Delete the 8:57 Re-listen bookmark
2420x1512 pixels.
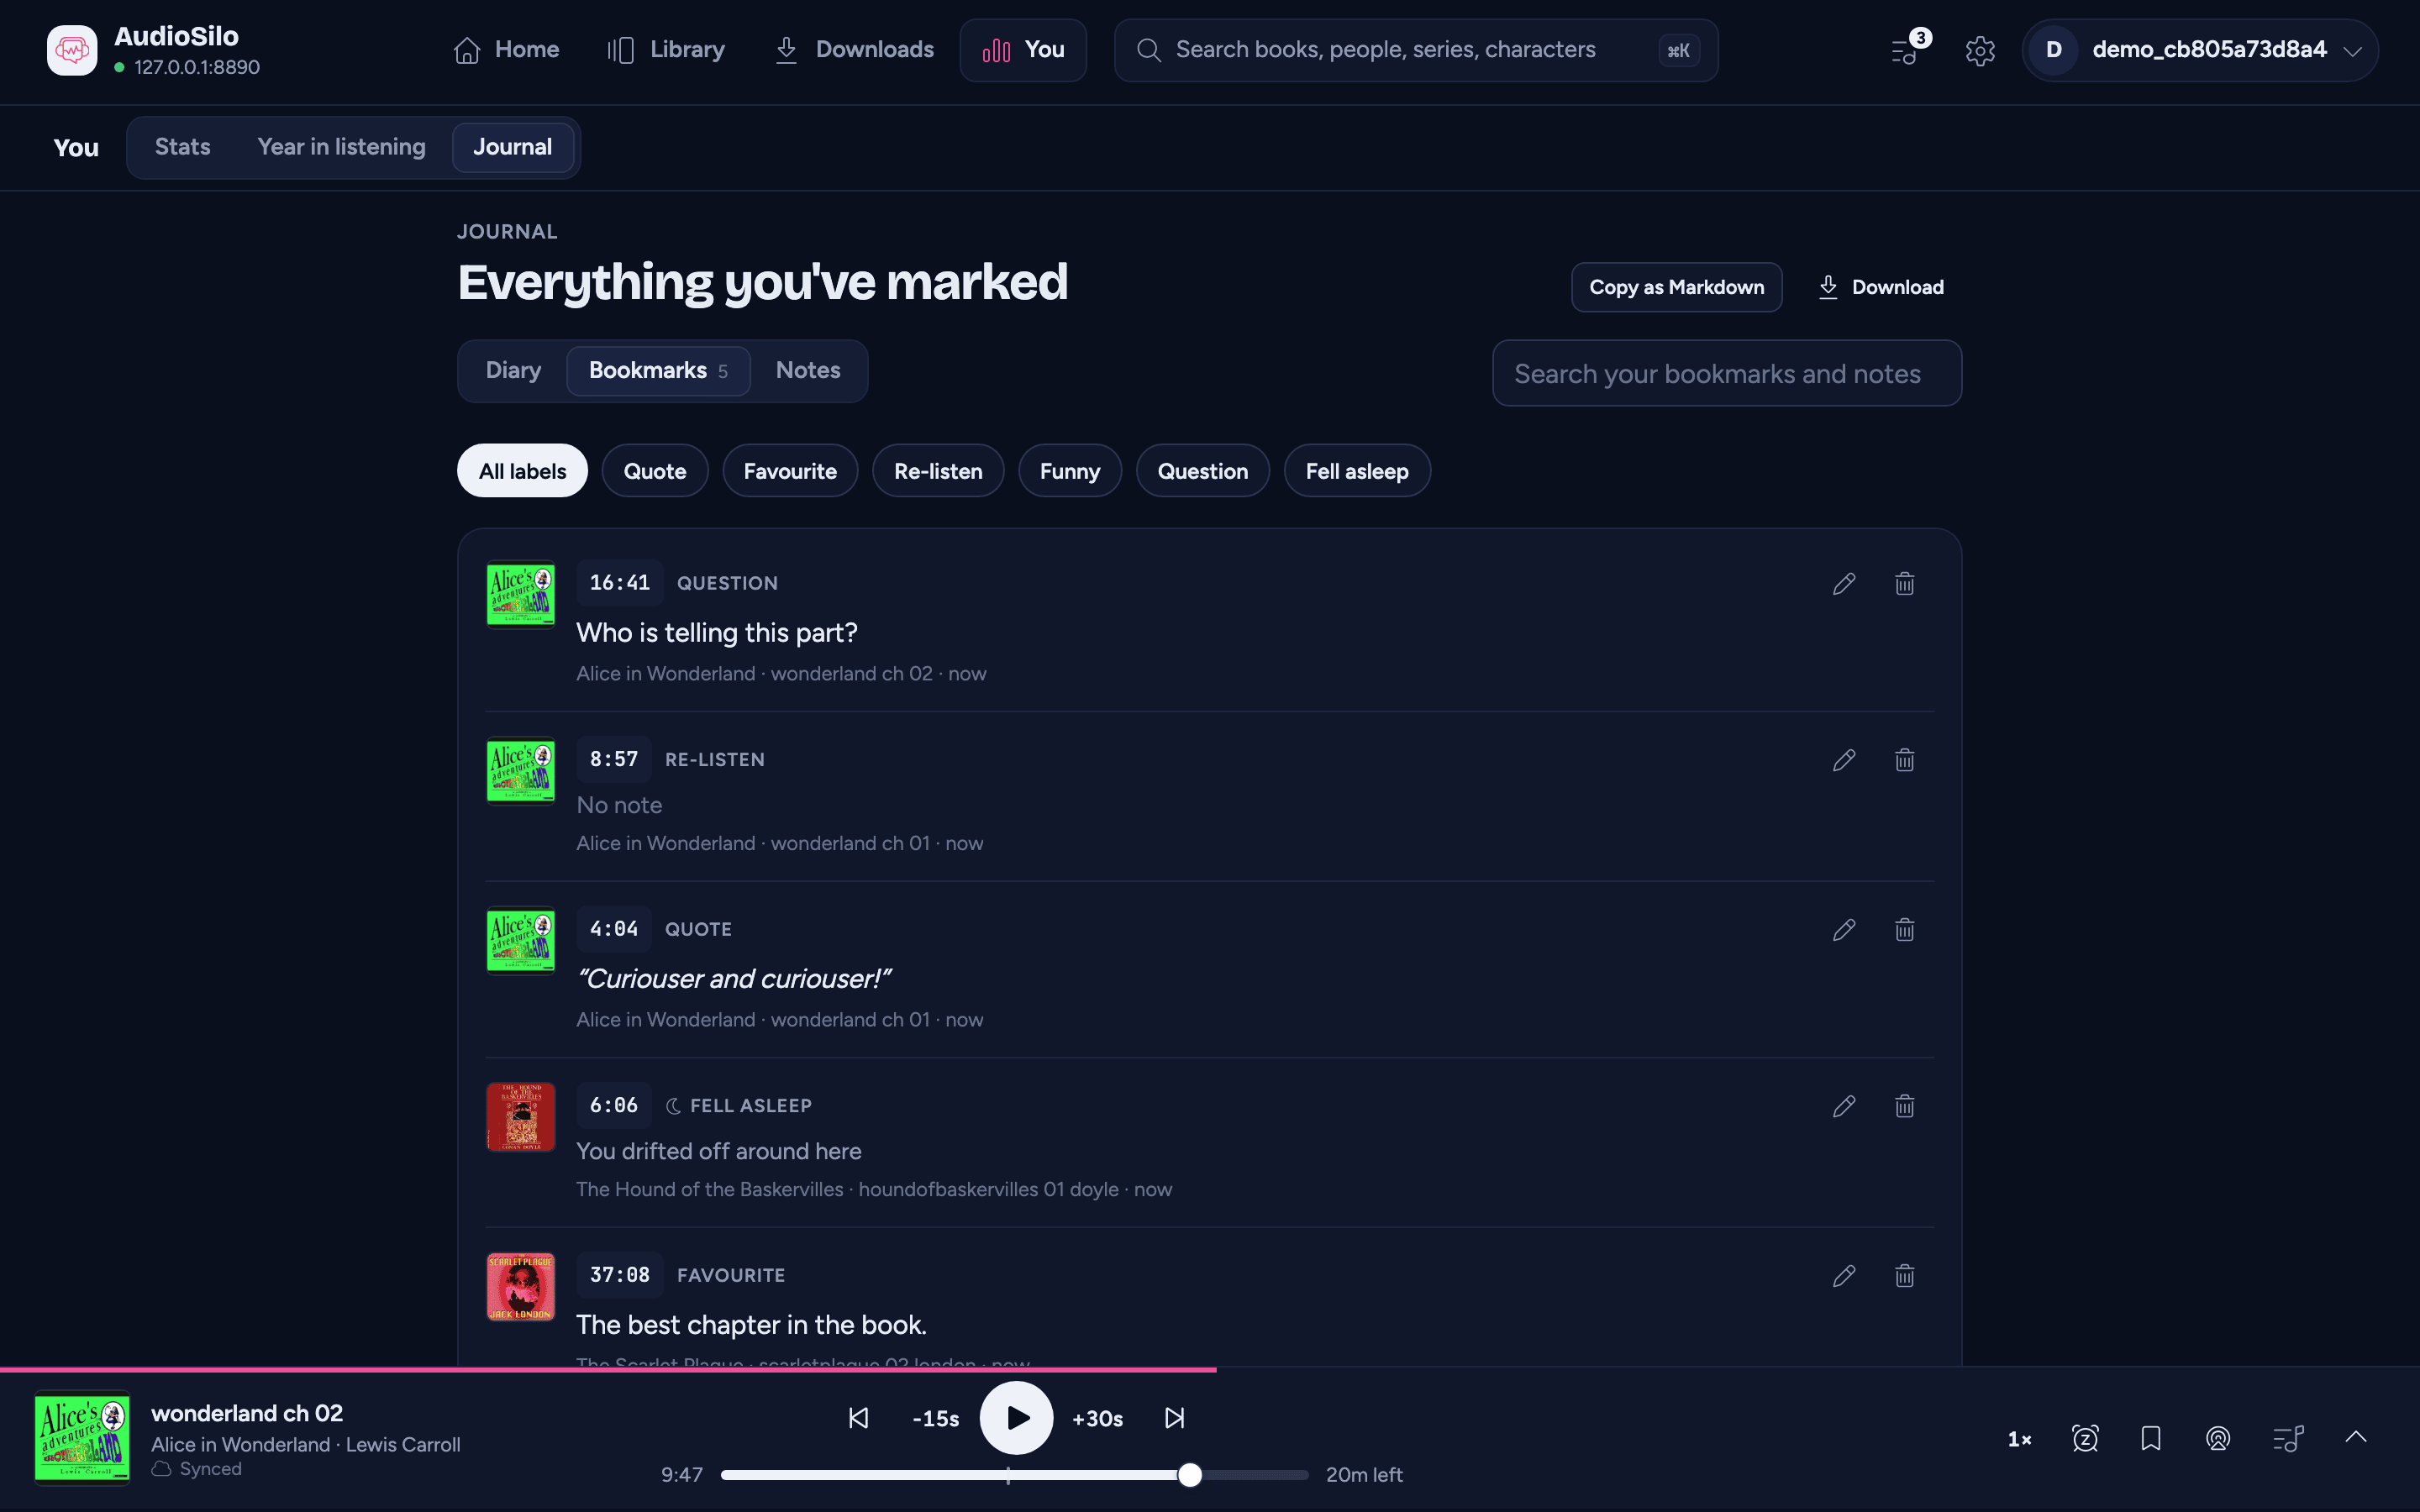(x=1904, y=760)
